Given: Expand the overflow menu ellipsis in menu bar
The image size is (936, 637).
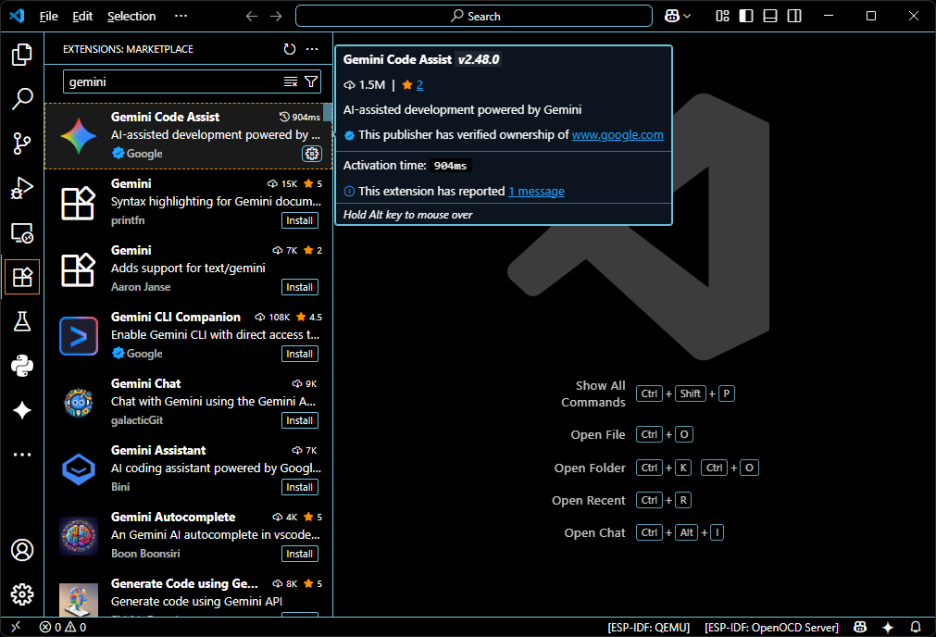Looking at the screenshot, I should coord(181,16).
